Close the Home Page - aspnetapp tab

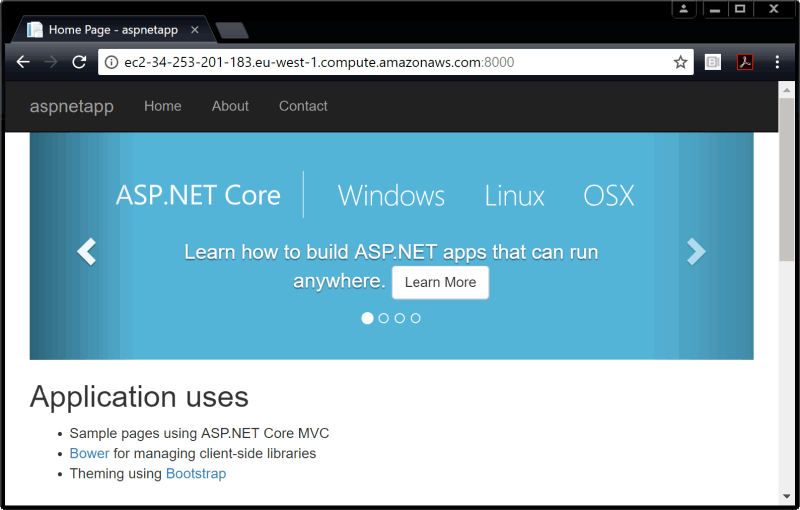(195, 30)
